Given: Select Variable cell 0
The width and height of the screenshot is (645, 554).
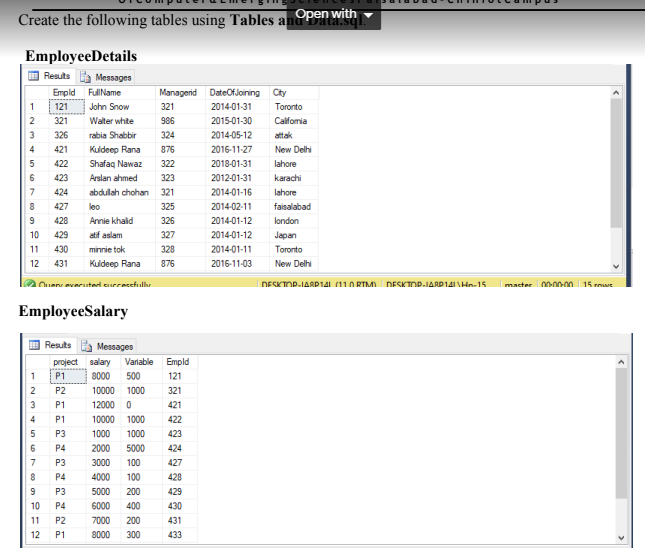Looking at the screenshot, I should click(142, 405).
